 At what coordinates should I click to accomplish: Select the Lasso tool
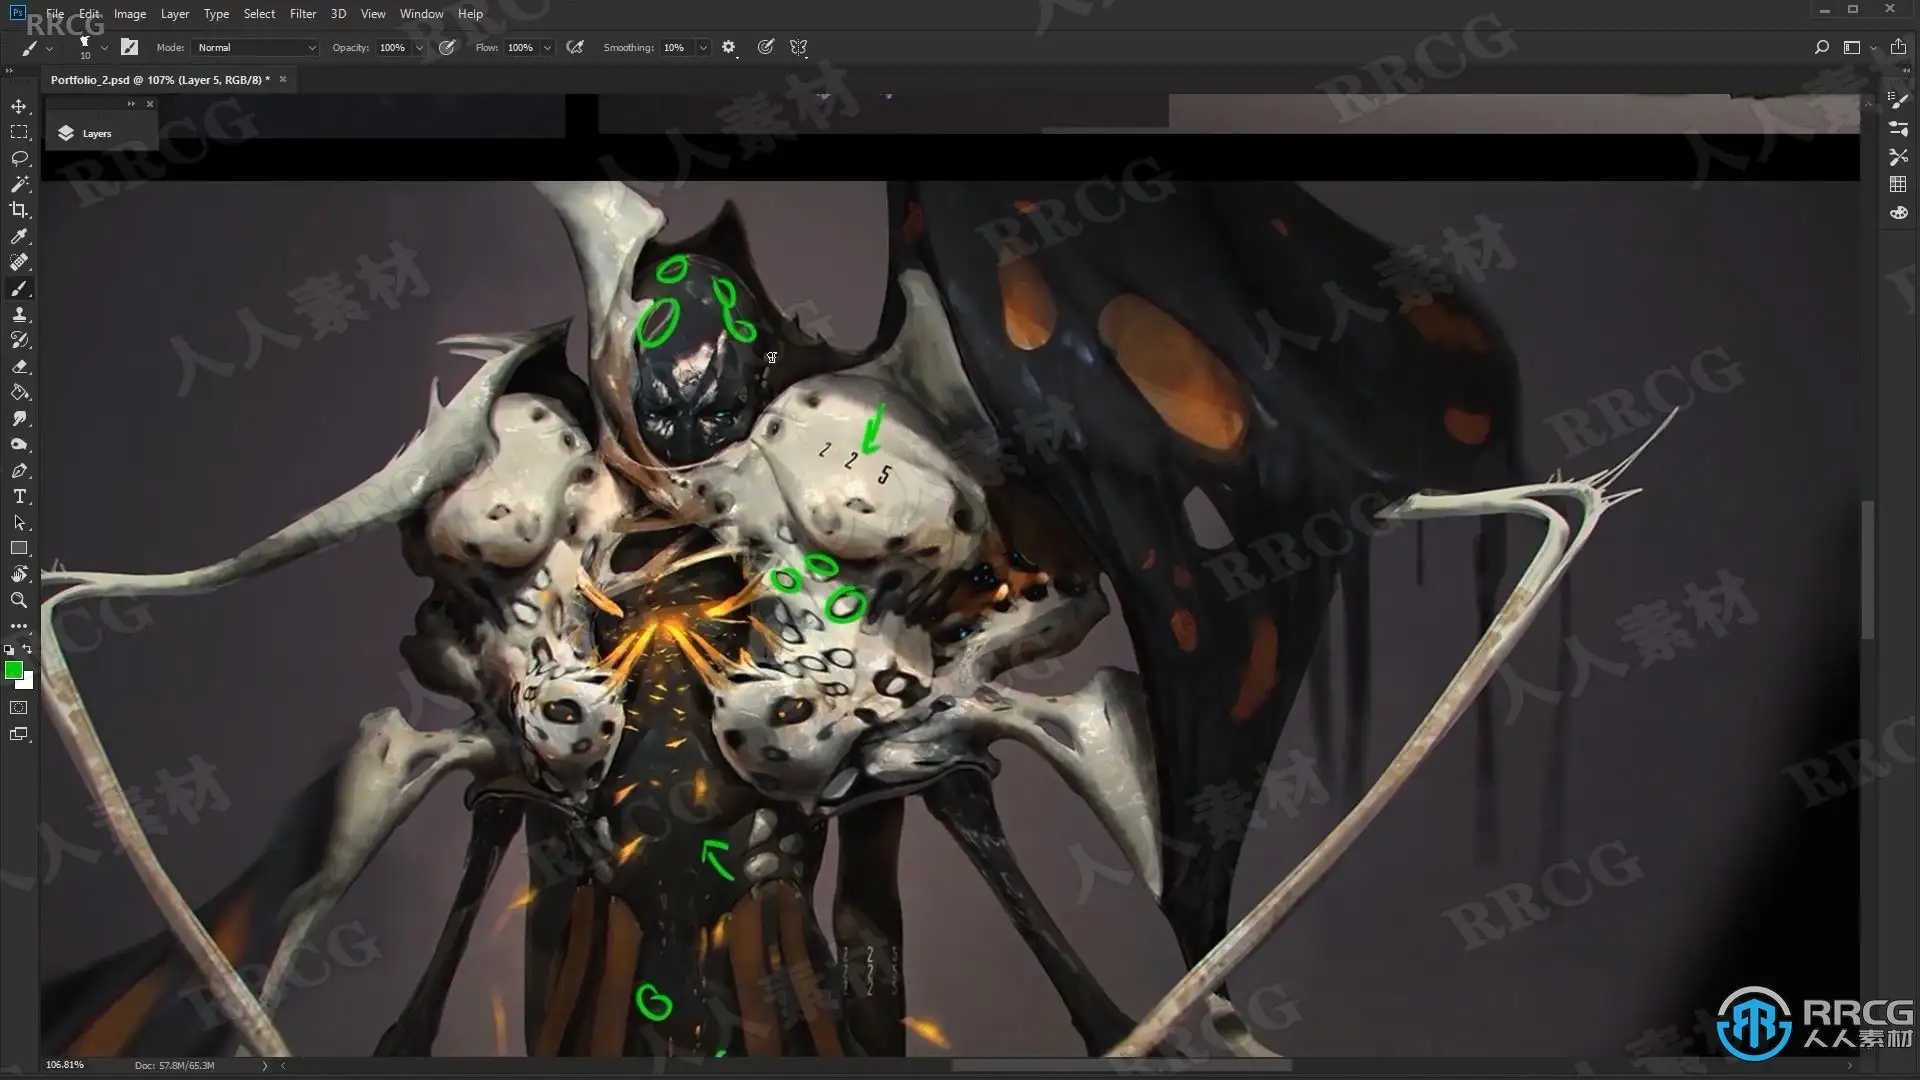coord(19,158)
